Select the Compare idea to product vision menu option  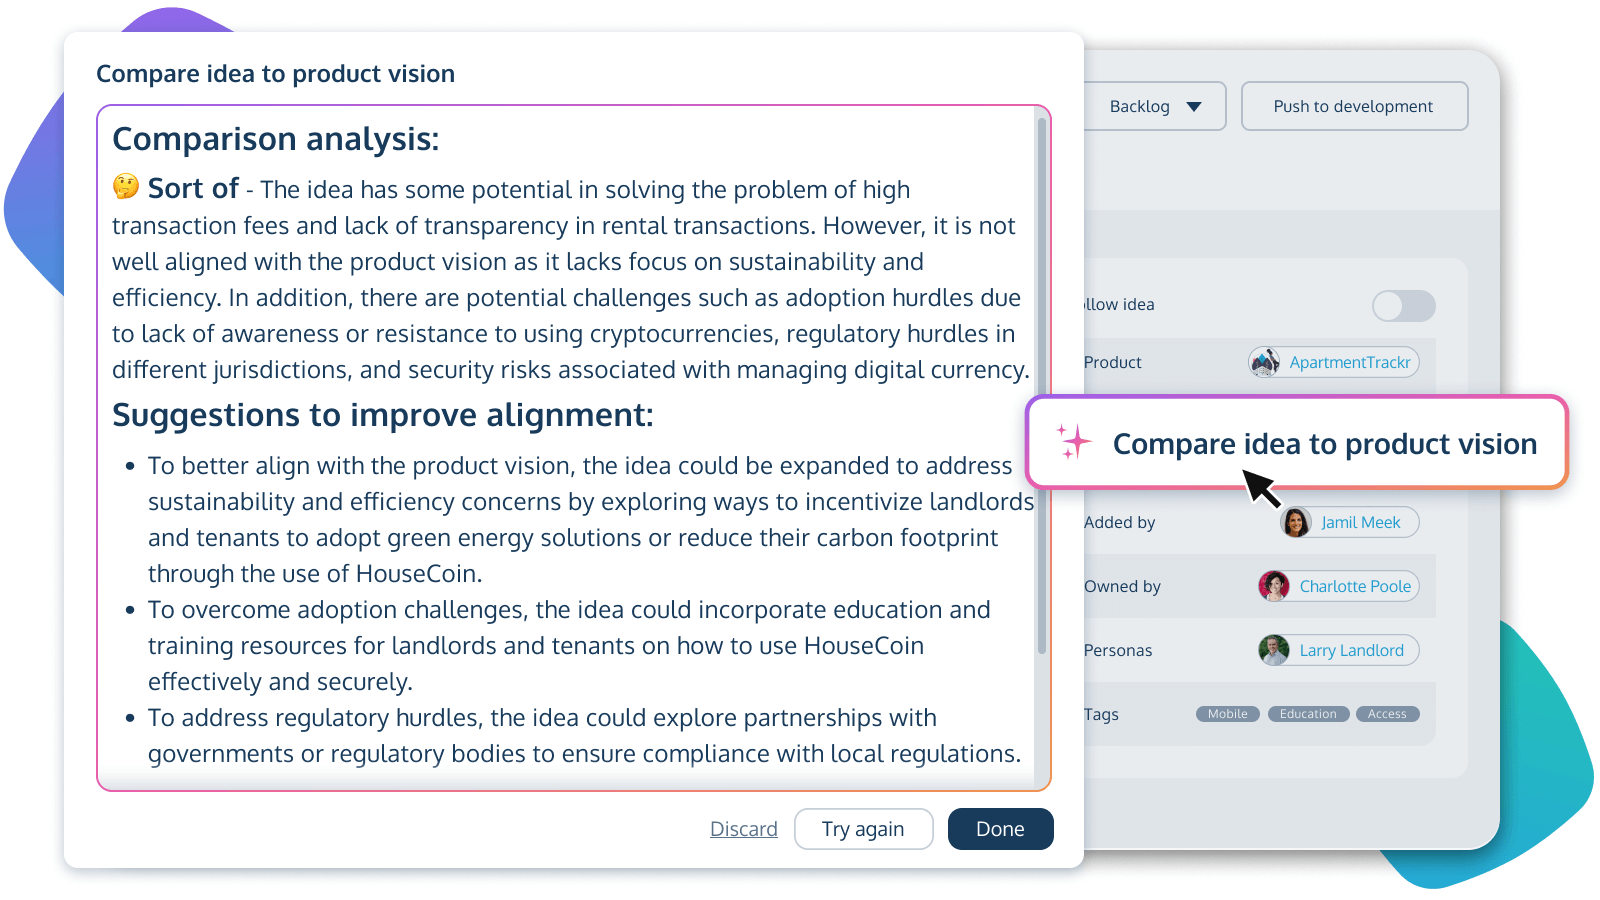1324,443
